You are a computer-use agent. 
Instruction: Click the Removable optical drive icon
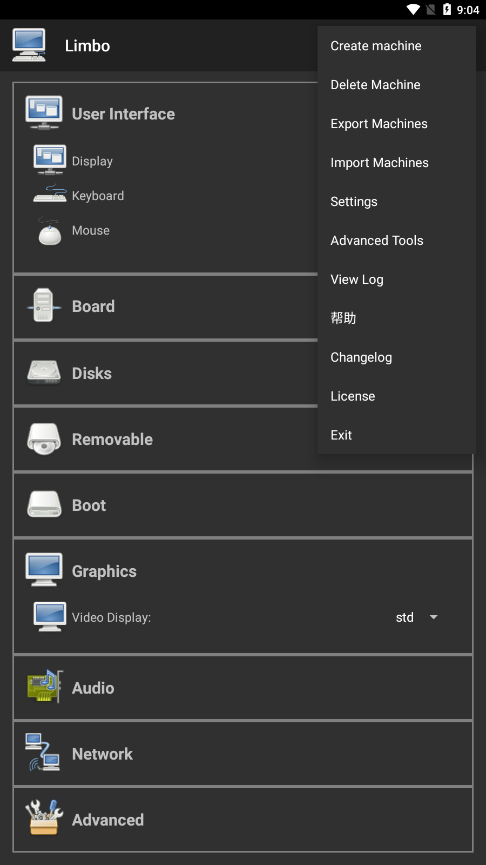click(44, 439)
